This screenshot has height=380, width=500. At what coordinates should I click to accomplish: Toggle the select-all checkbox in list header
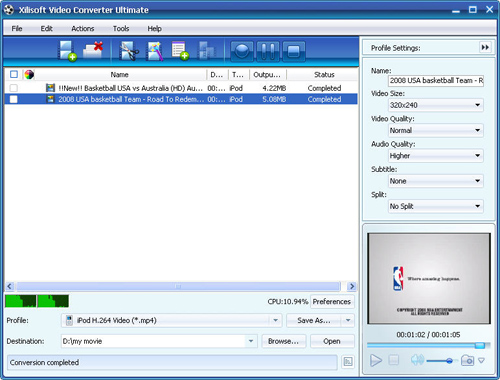click(14, 74)
